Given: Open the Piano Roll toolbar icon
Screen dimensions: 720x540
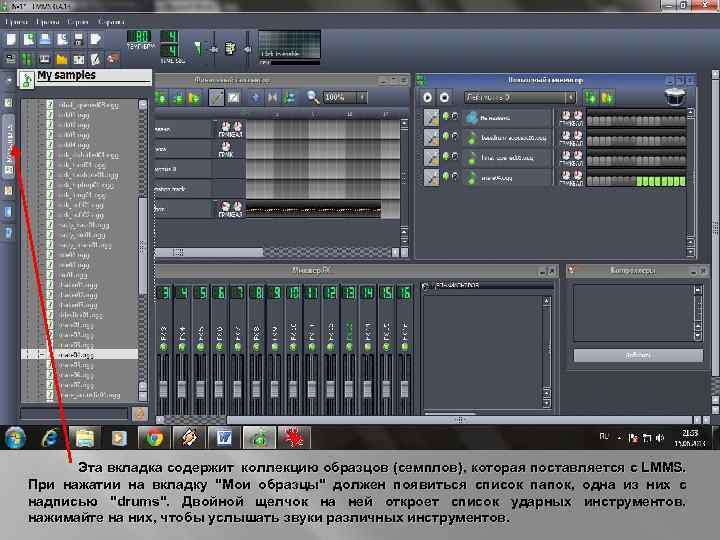Looking at the screenshot, I should [45, 59].
